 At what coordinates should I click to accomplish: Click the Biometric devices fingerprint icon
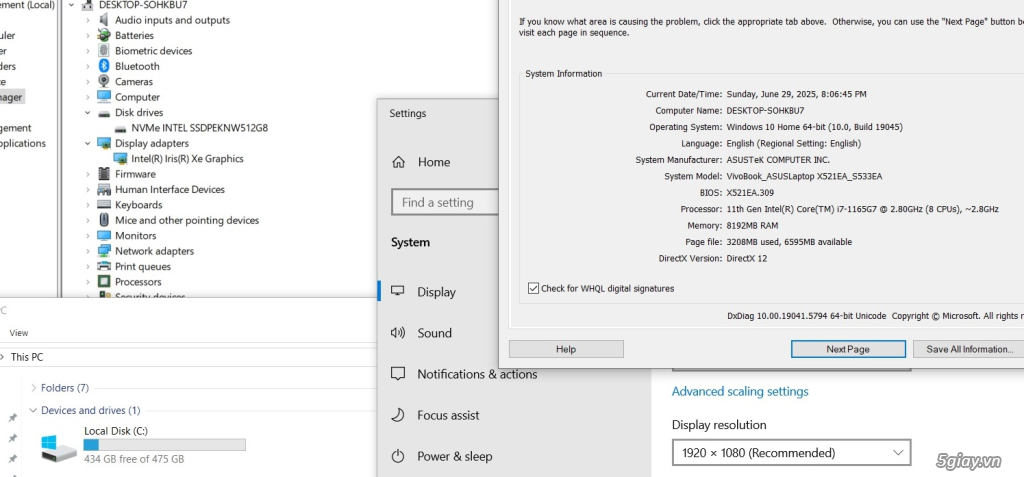tap(104, 50)
